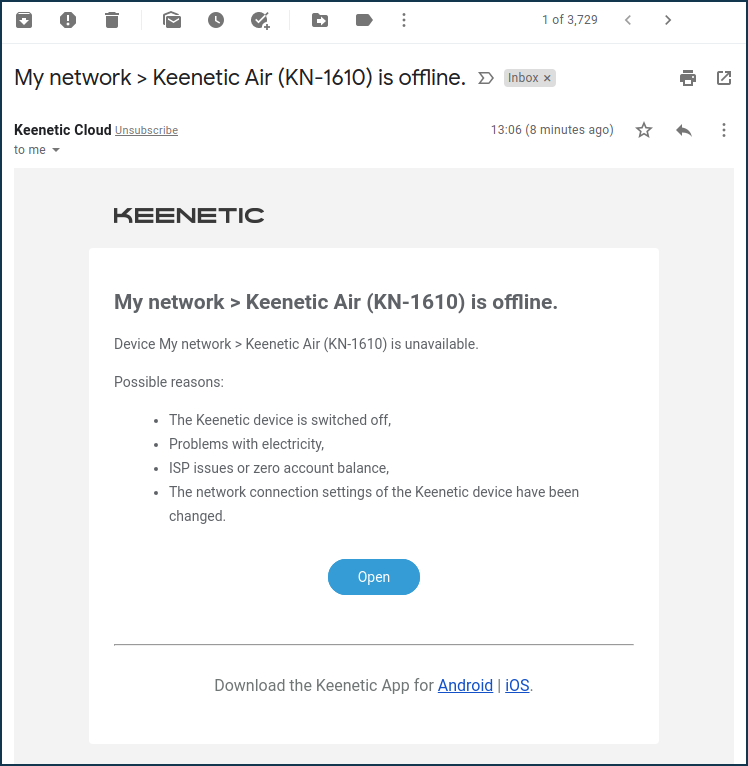The height and width of the screenshot is (766, 748).
Task: Open email in new window
Action: tap(724, 78)
